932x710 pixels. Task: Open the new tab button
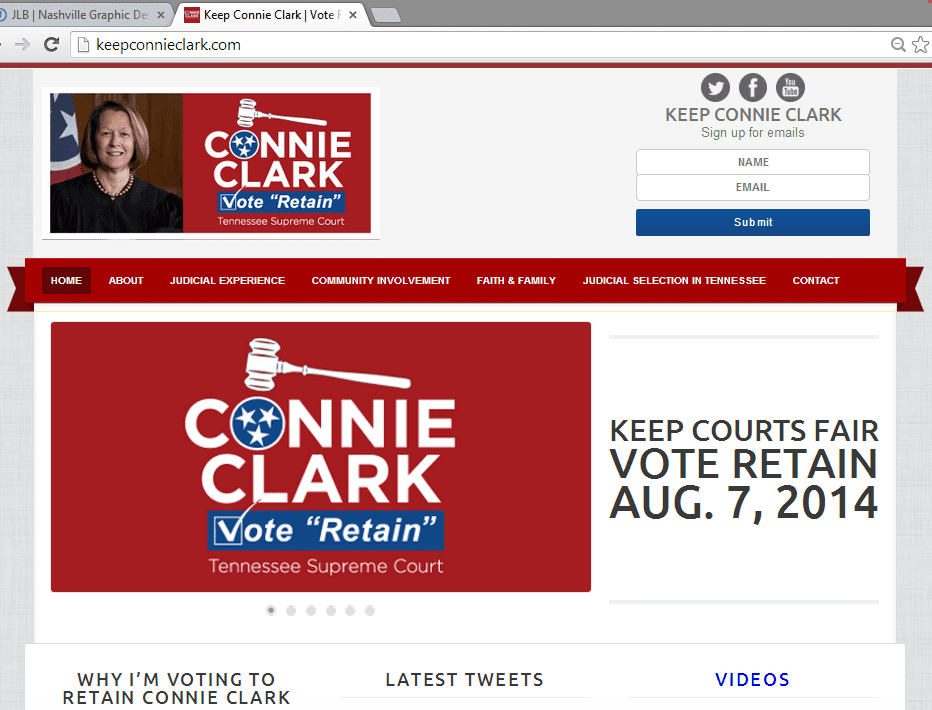[x=386, y=16]
